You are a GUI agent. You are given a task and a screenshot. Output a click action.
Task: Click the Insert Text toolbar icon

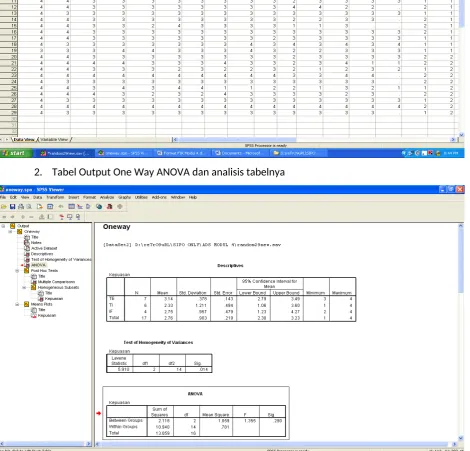[x=78, y=217]
